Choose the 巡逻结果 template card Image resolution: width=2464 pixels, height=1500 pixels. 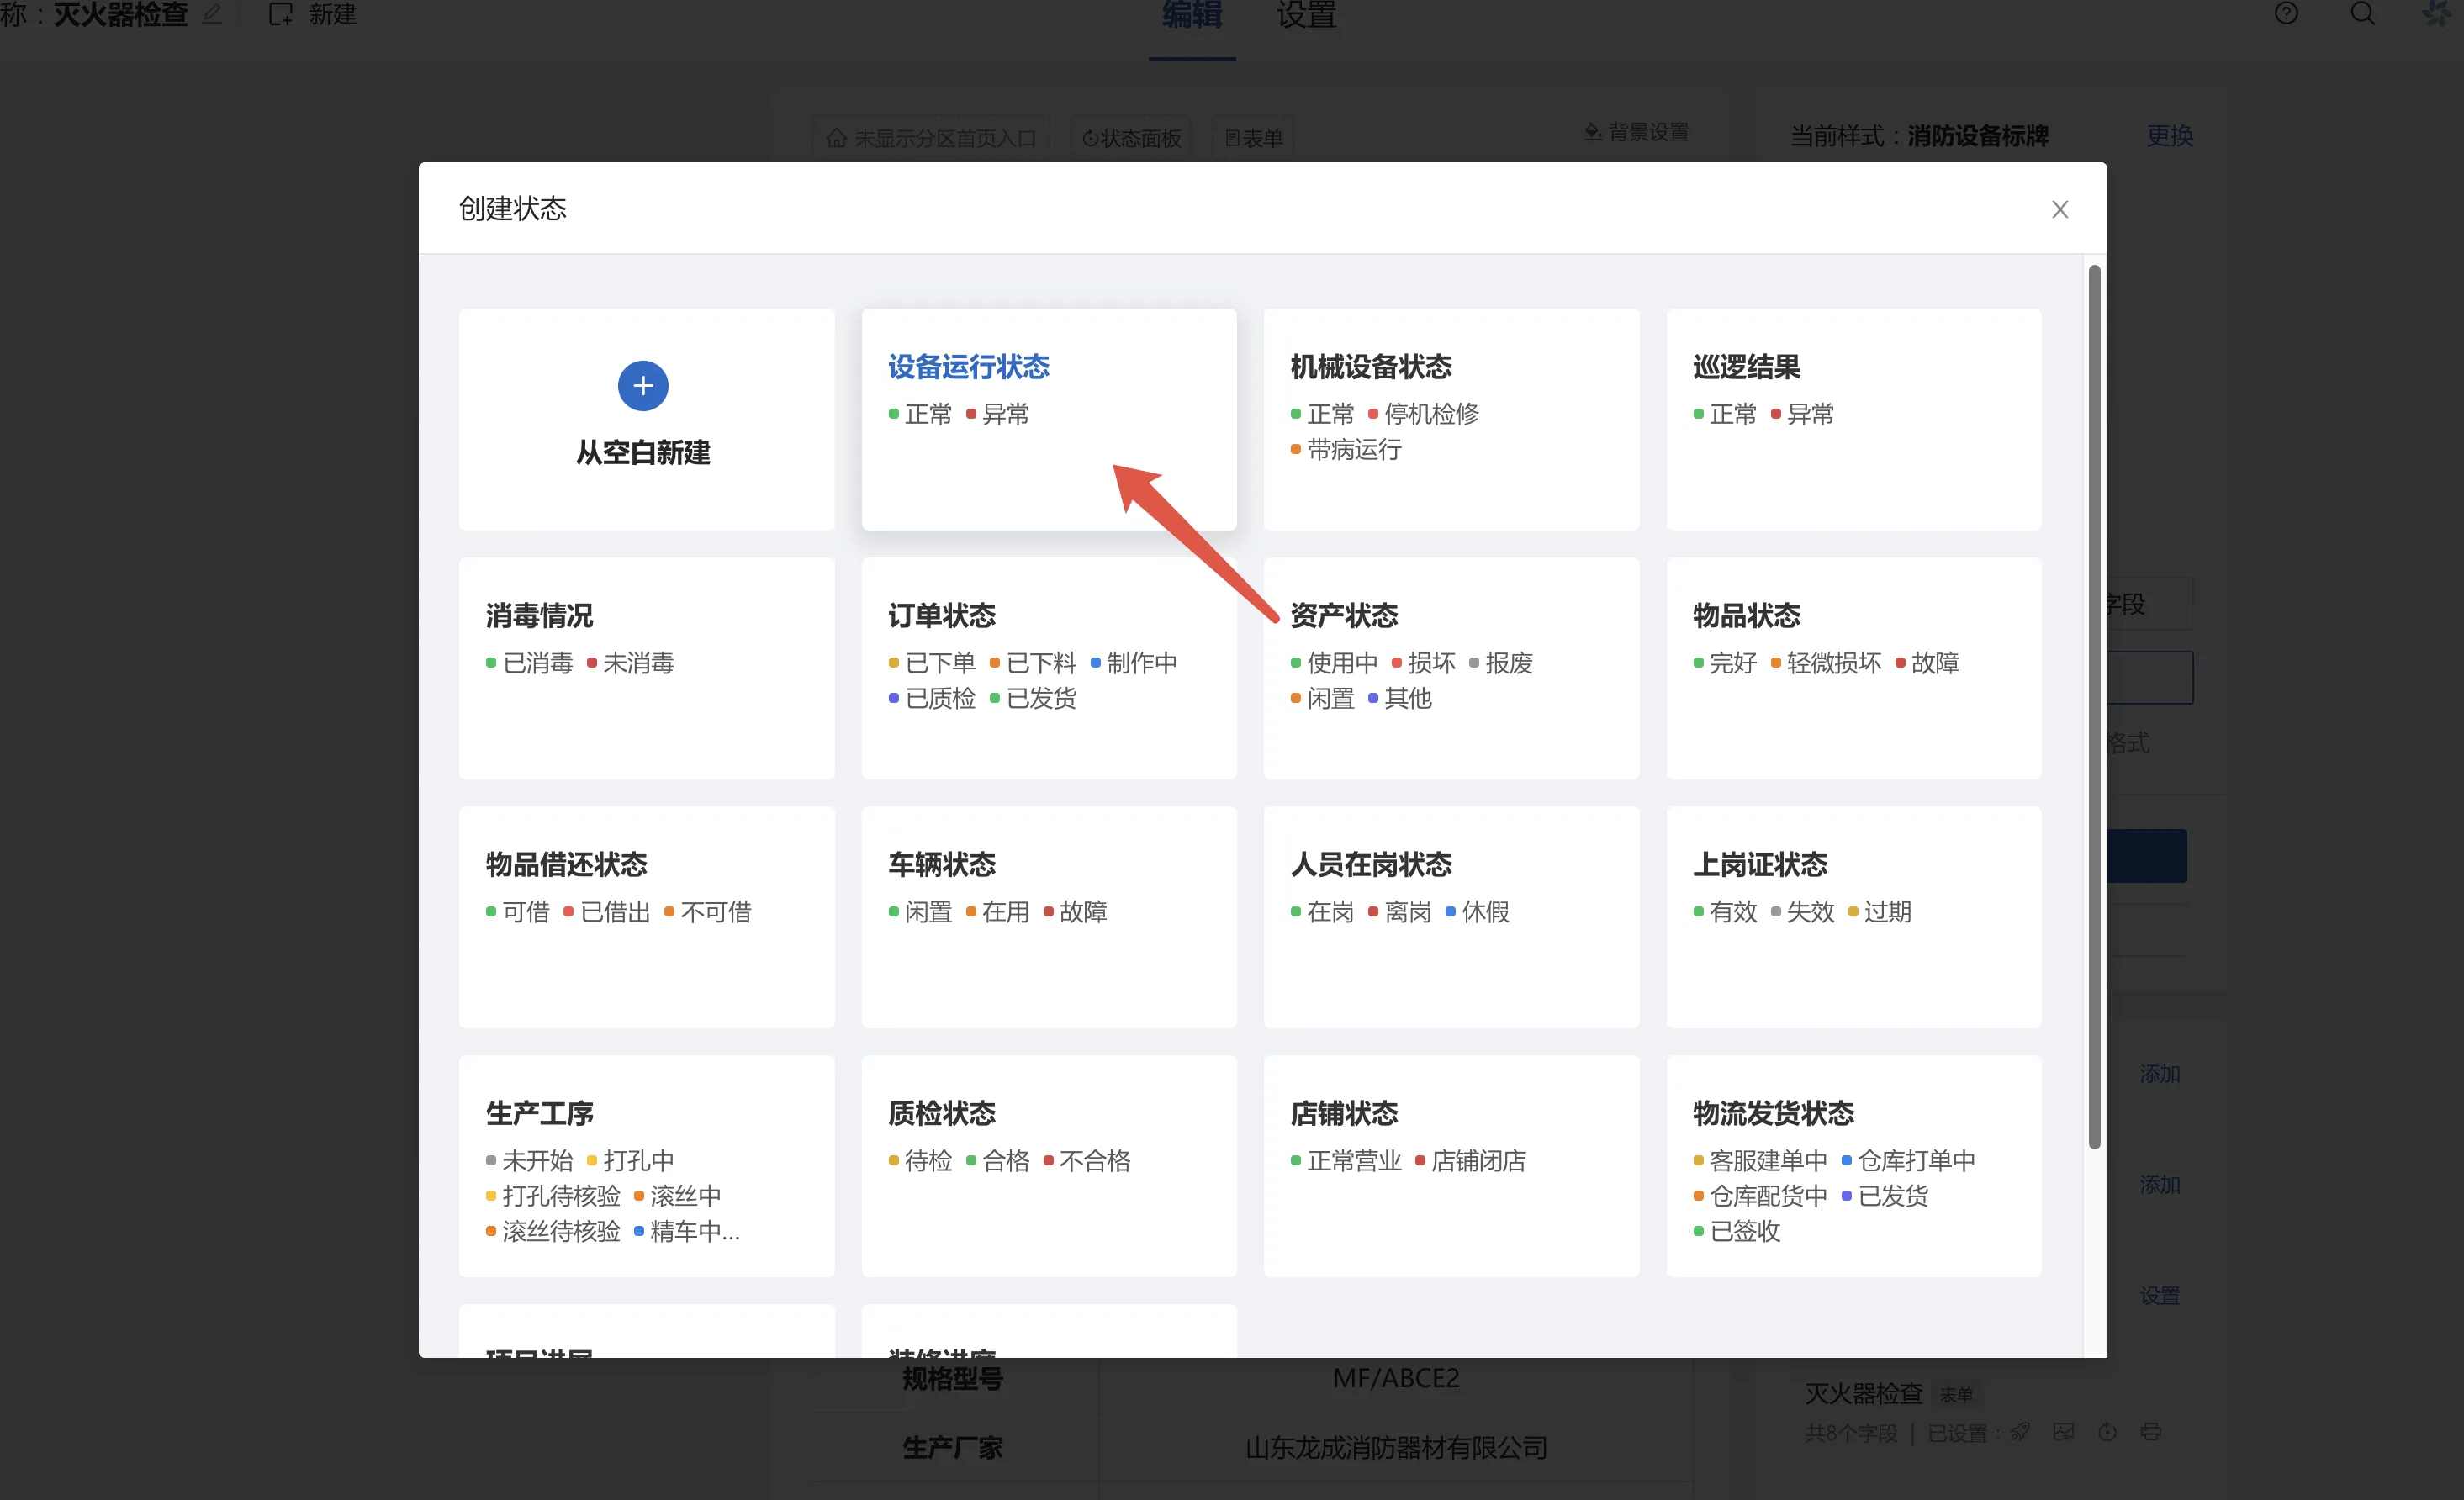(x=1853, y=419)
